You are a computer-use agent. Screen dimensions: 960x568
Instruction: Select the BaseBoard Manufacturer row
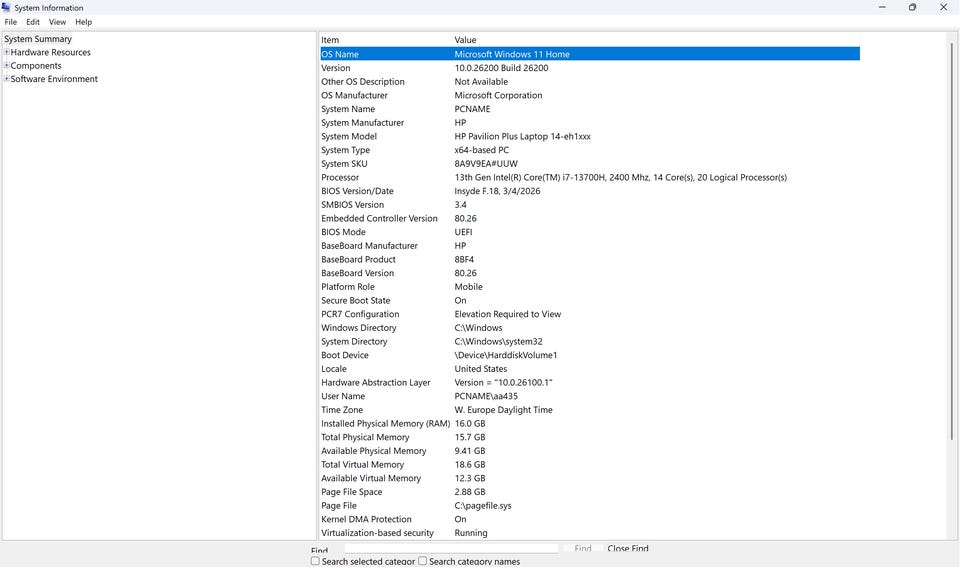click(x=590, y=246)
